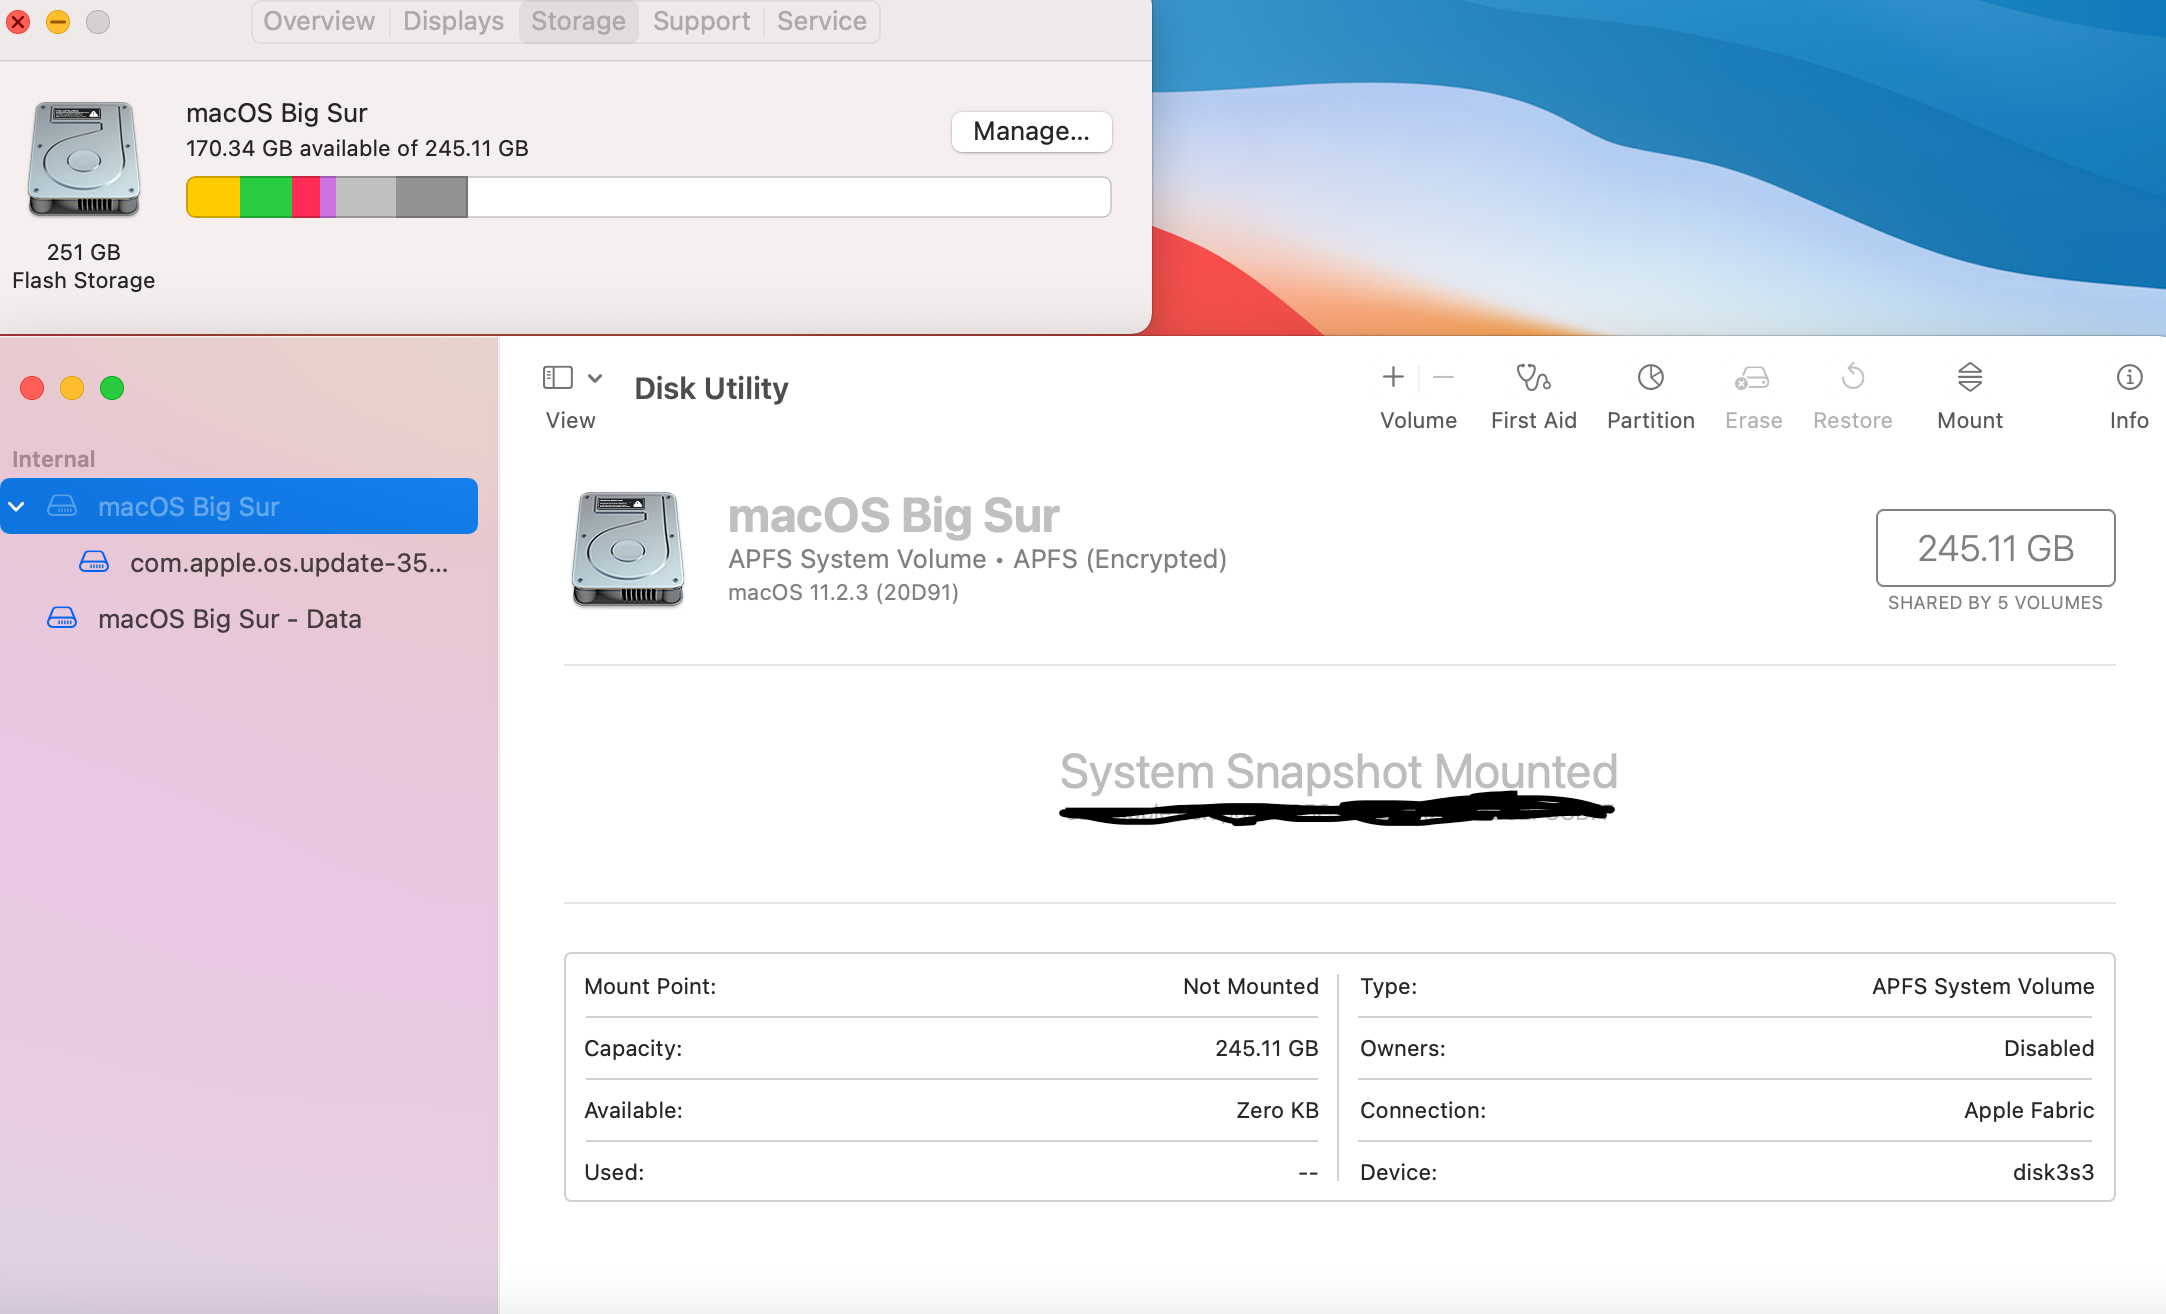Click the green segment of storage bar

265,197
